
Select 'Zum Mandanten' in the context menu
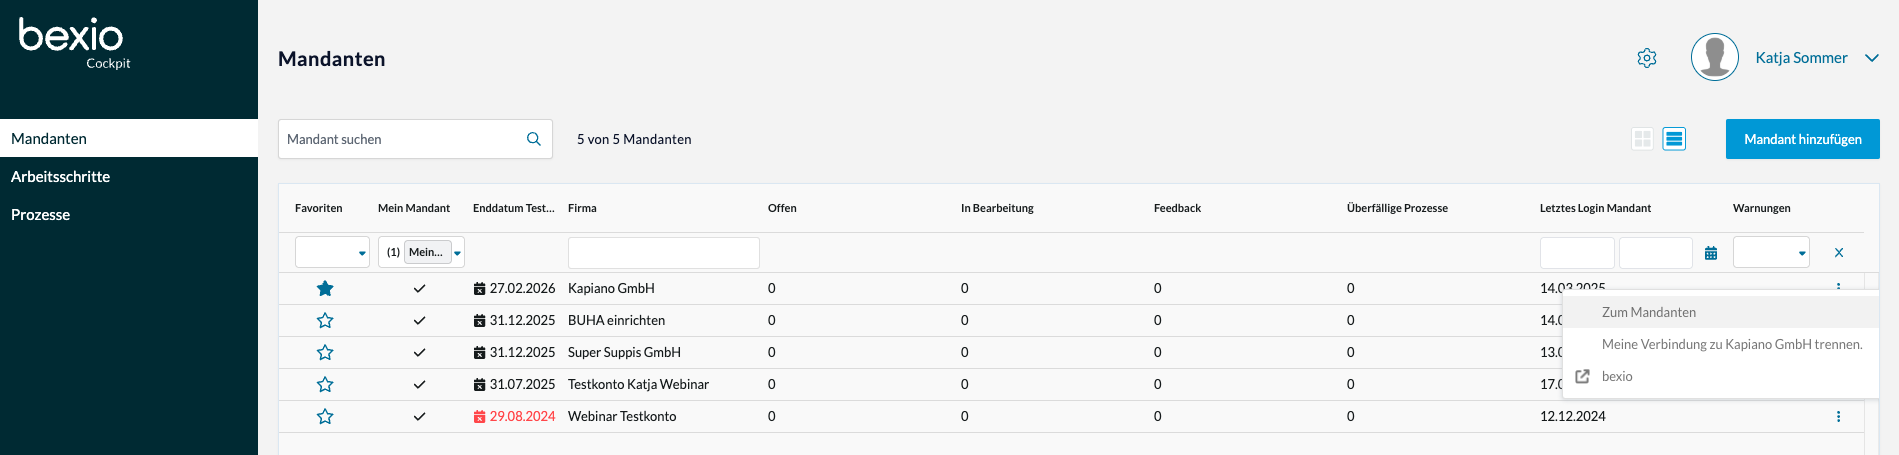[1648, 312]
